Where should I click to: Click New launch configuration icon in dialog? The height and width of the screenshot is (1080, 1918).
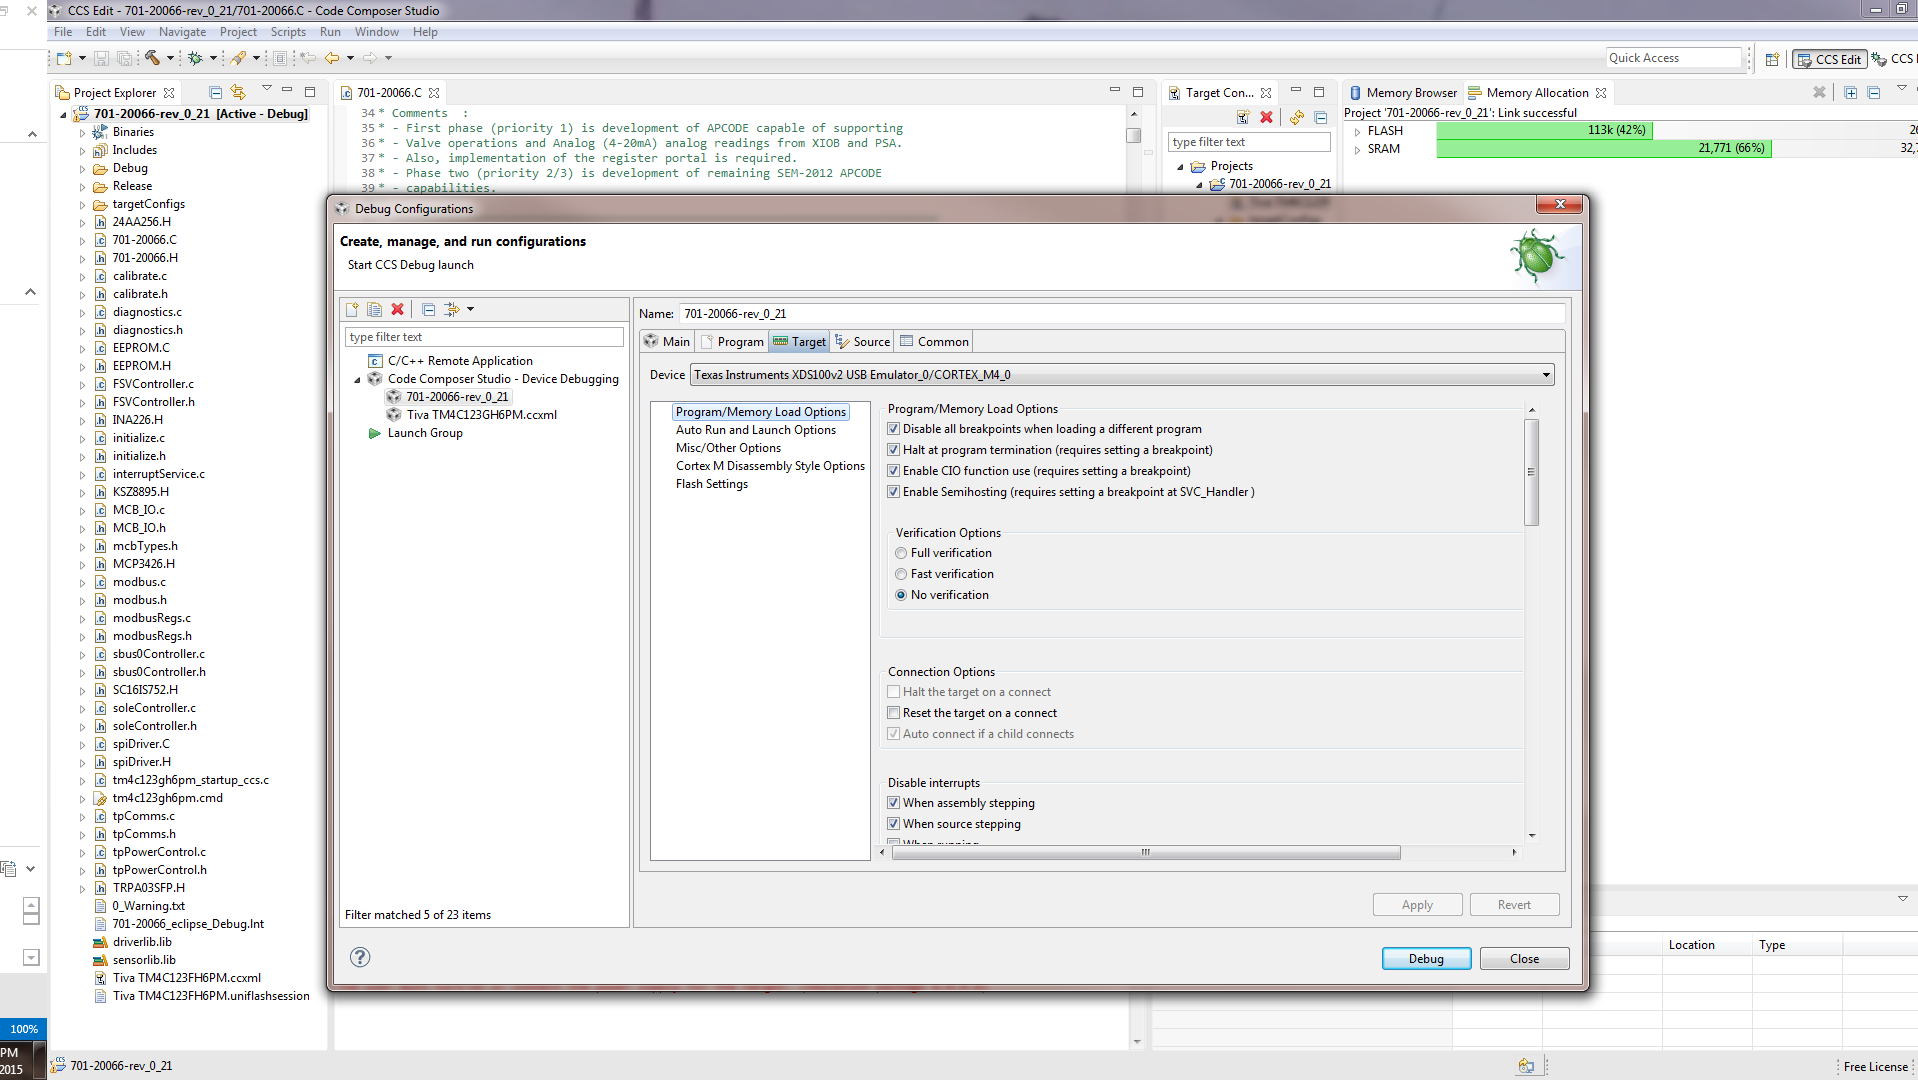click(352, 310)
